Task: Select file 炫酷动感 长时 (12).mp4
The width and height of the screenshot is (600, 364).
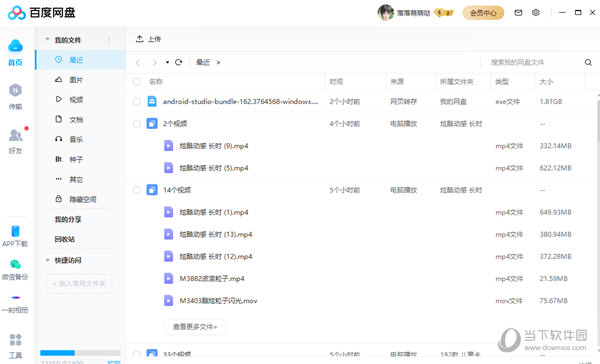Action: 216,256
